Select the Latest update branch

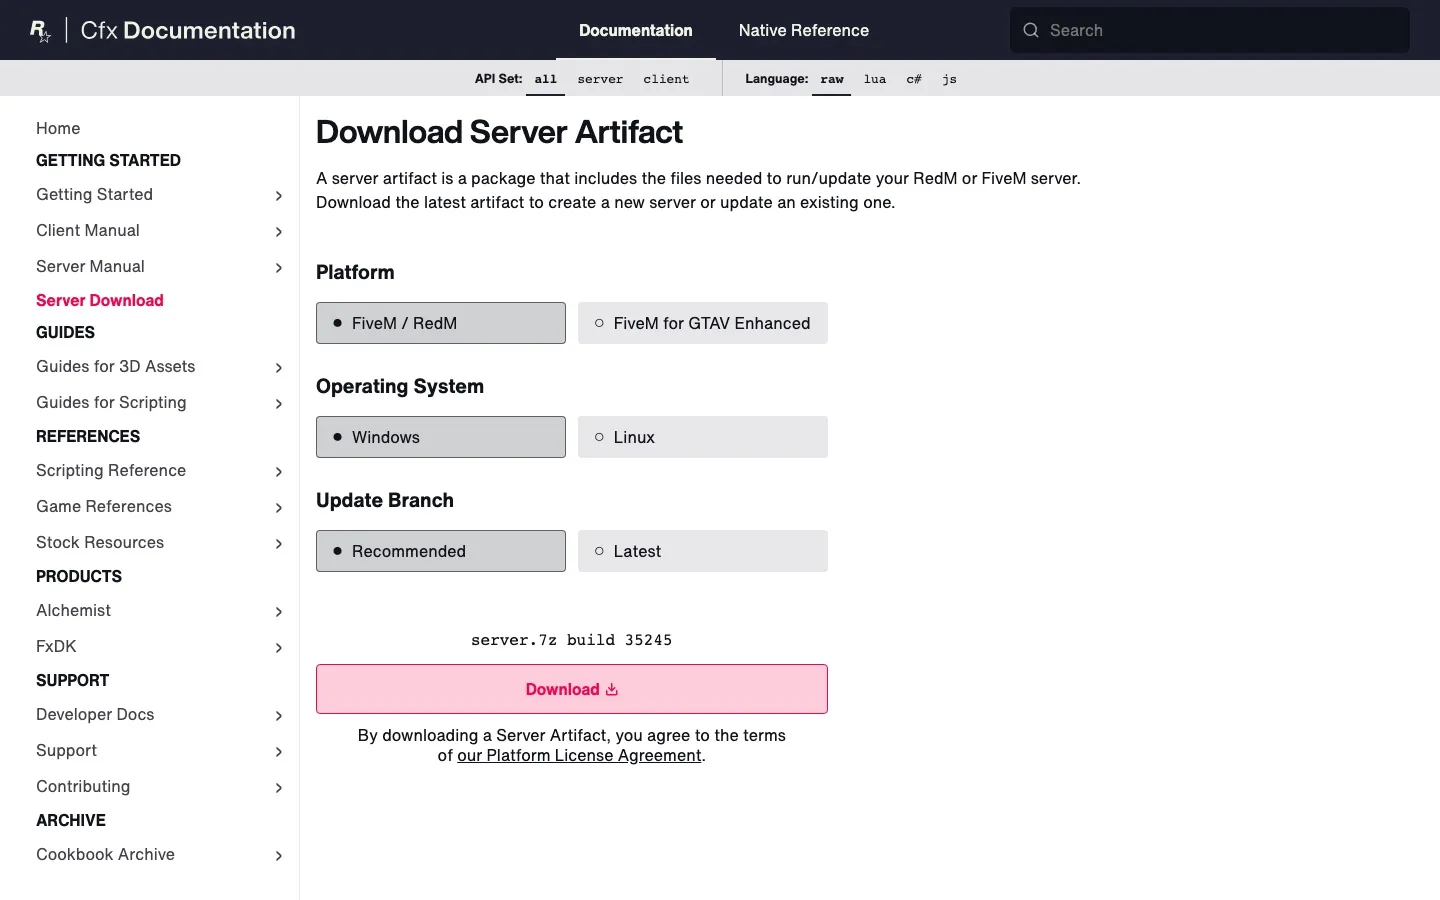[703, 551]
